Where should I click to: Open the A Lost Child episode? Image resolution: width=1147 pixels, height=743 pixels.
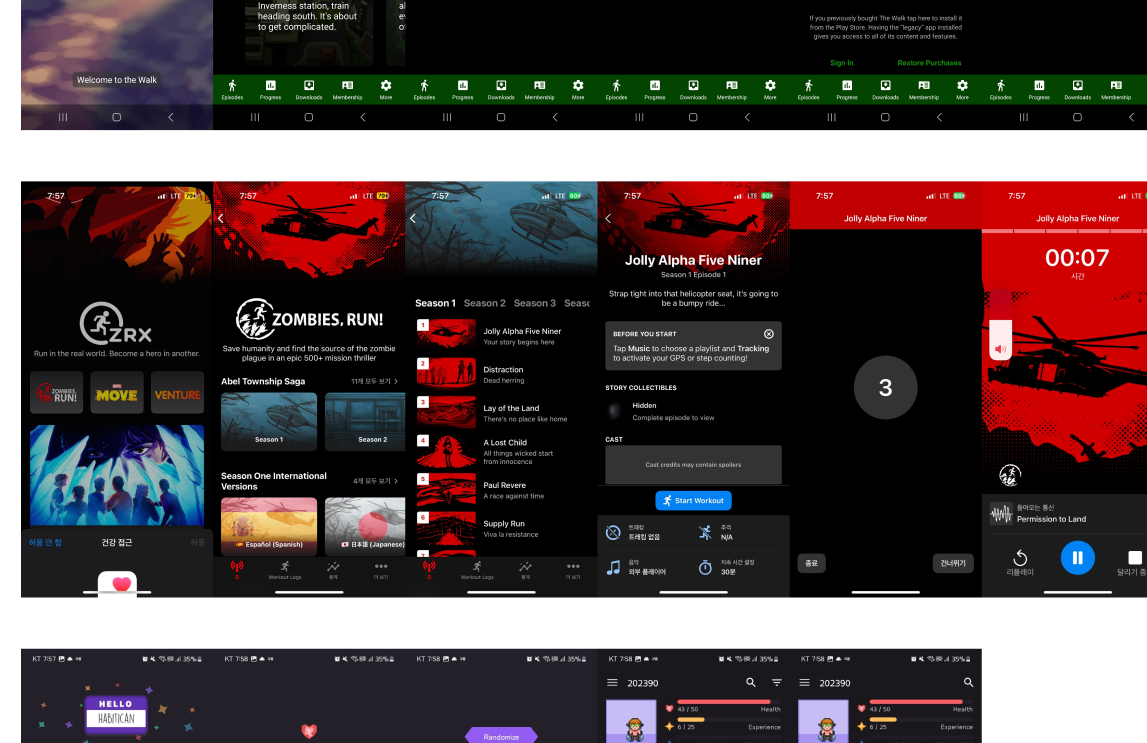[x=502, y=452]
